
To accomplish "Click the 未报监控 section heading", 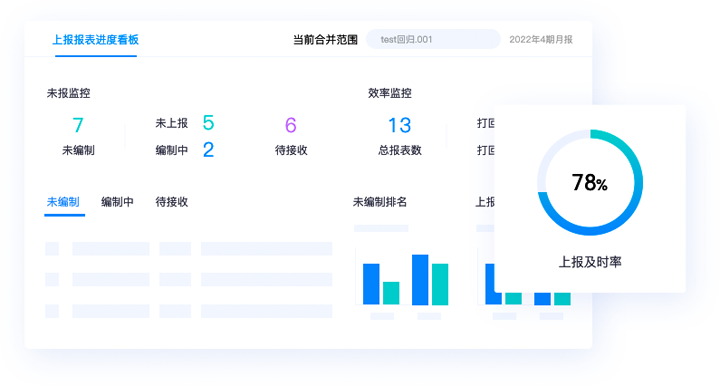I will pos(68,93).
